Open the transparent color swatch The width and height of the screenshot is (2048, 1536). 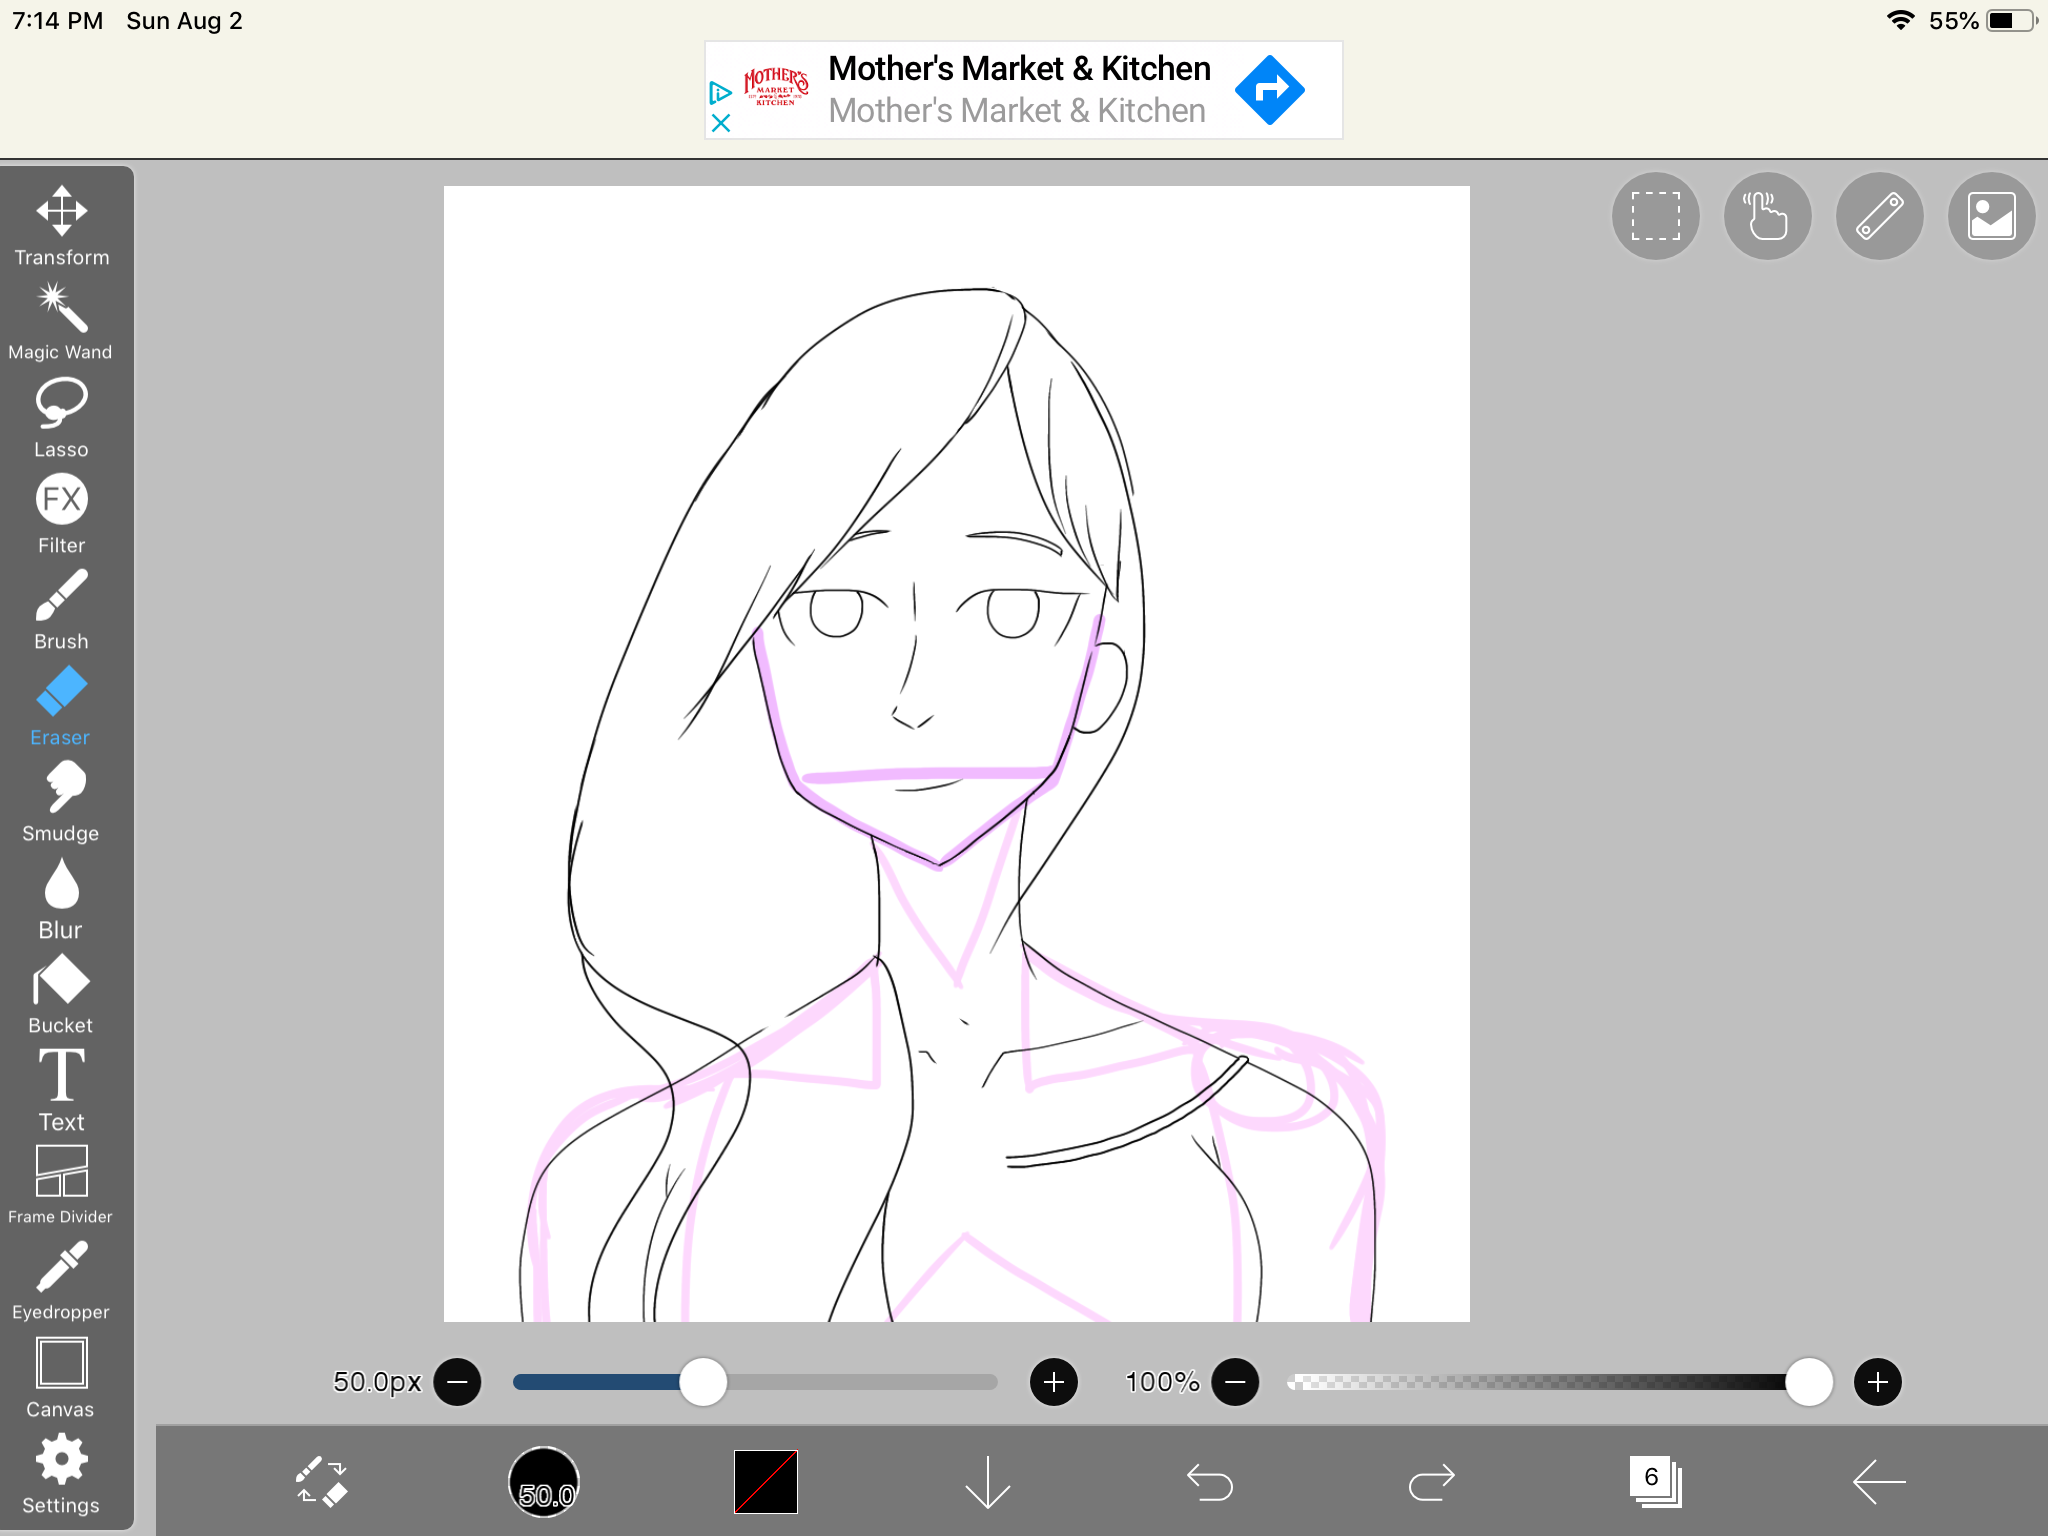(766, 1481)
